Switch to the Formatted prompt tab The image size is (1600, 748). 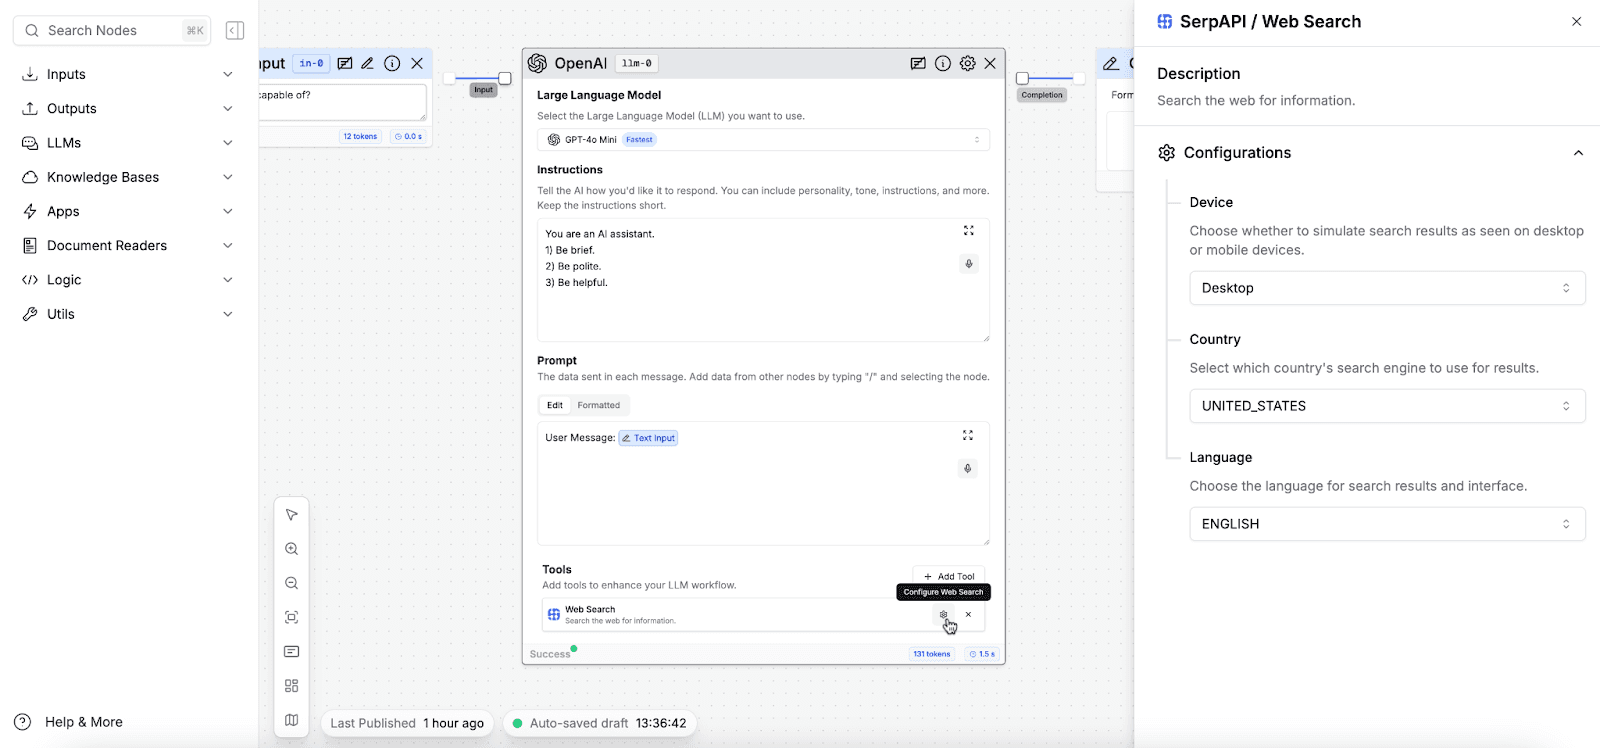pos(599,405)
